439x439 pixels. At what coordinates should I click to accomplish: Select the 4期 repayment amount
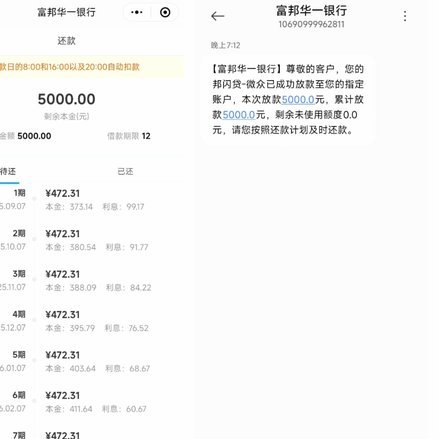tap(63, 315)
